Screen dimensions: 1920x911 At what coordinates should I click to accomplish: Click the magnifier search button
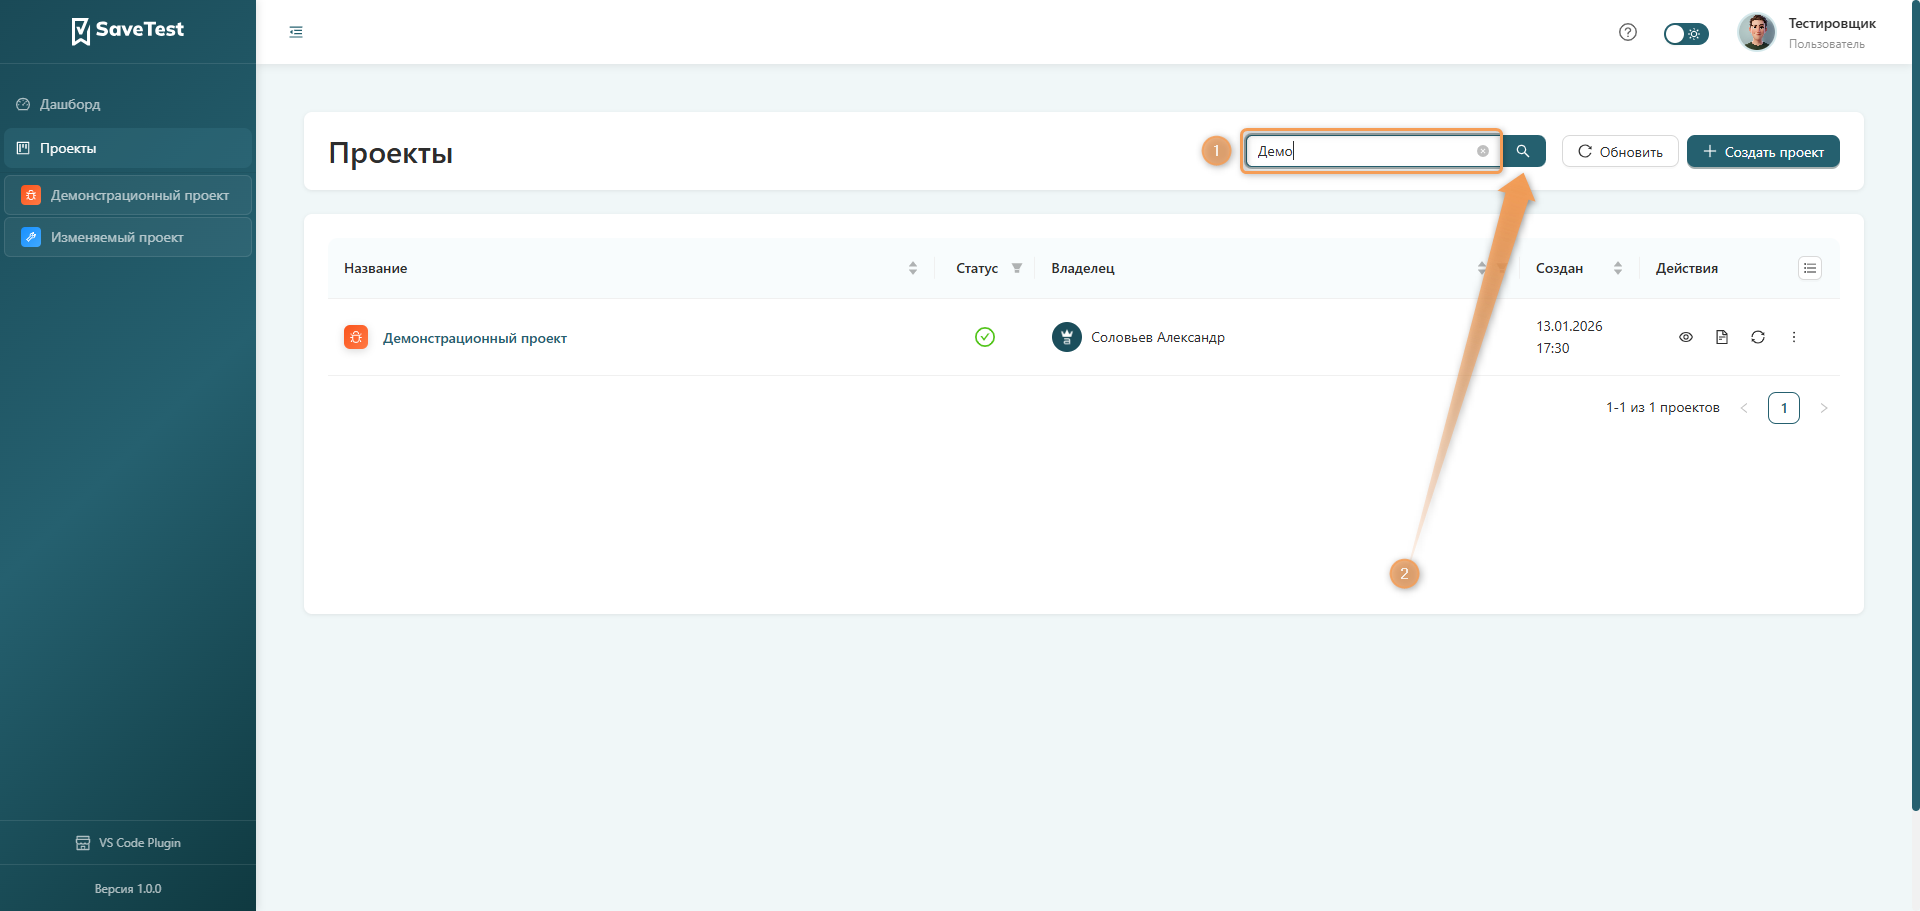pos(1523,151)
